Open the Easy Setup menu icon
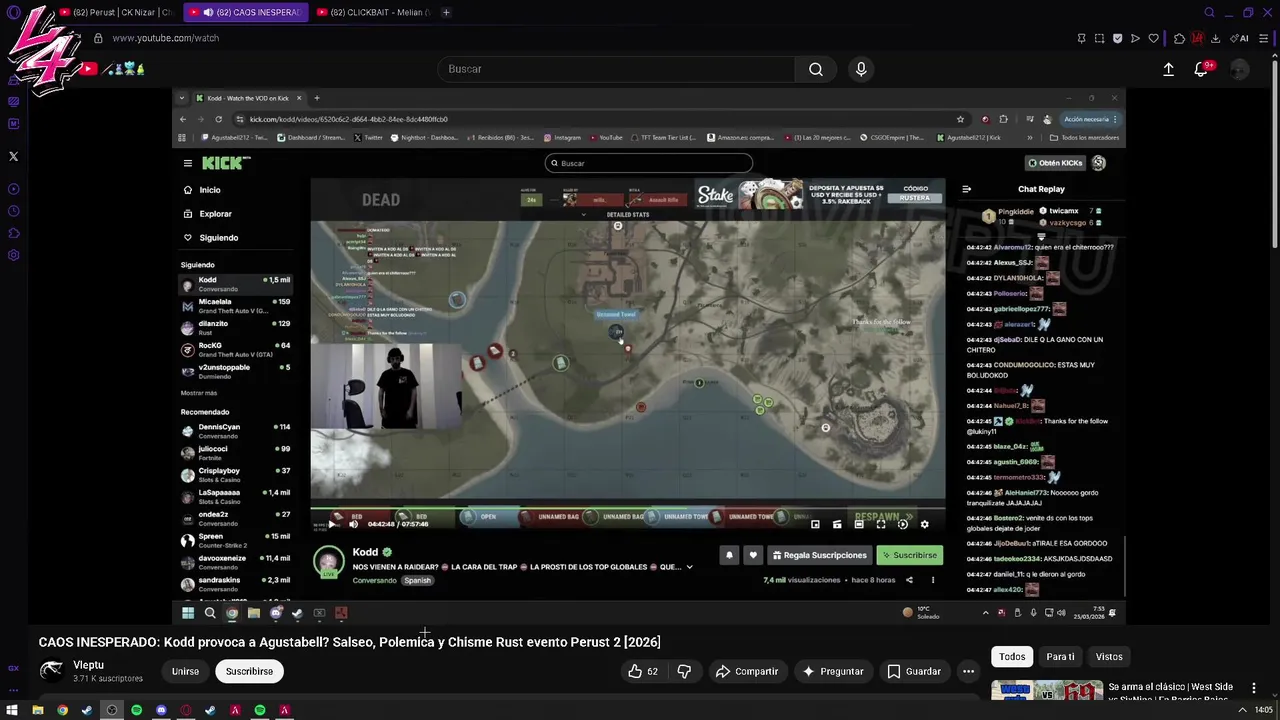1280x720 pixels. coord(1264,38)
